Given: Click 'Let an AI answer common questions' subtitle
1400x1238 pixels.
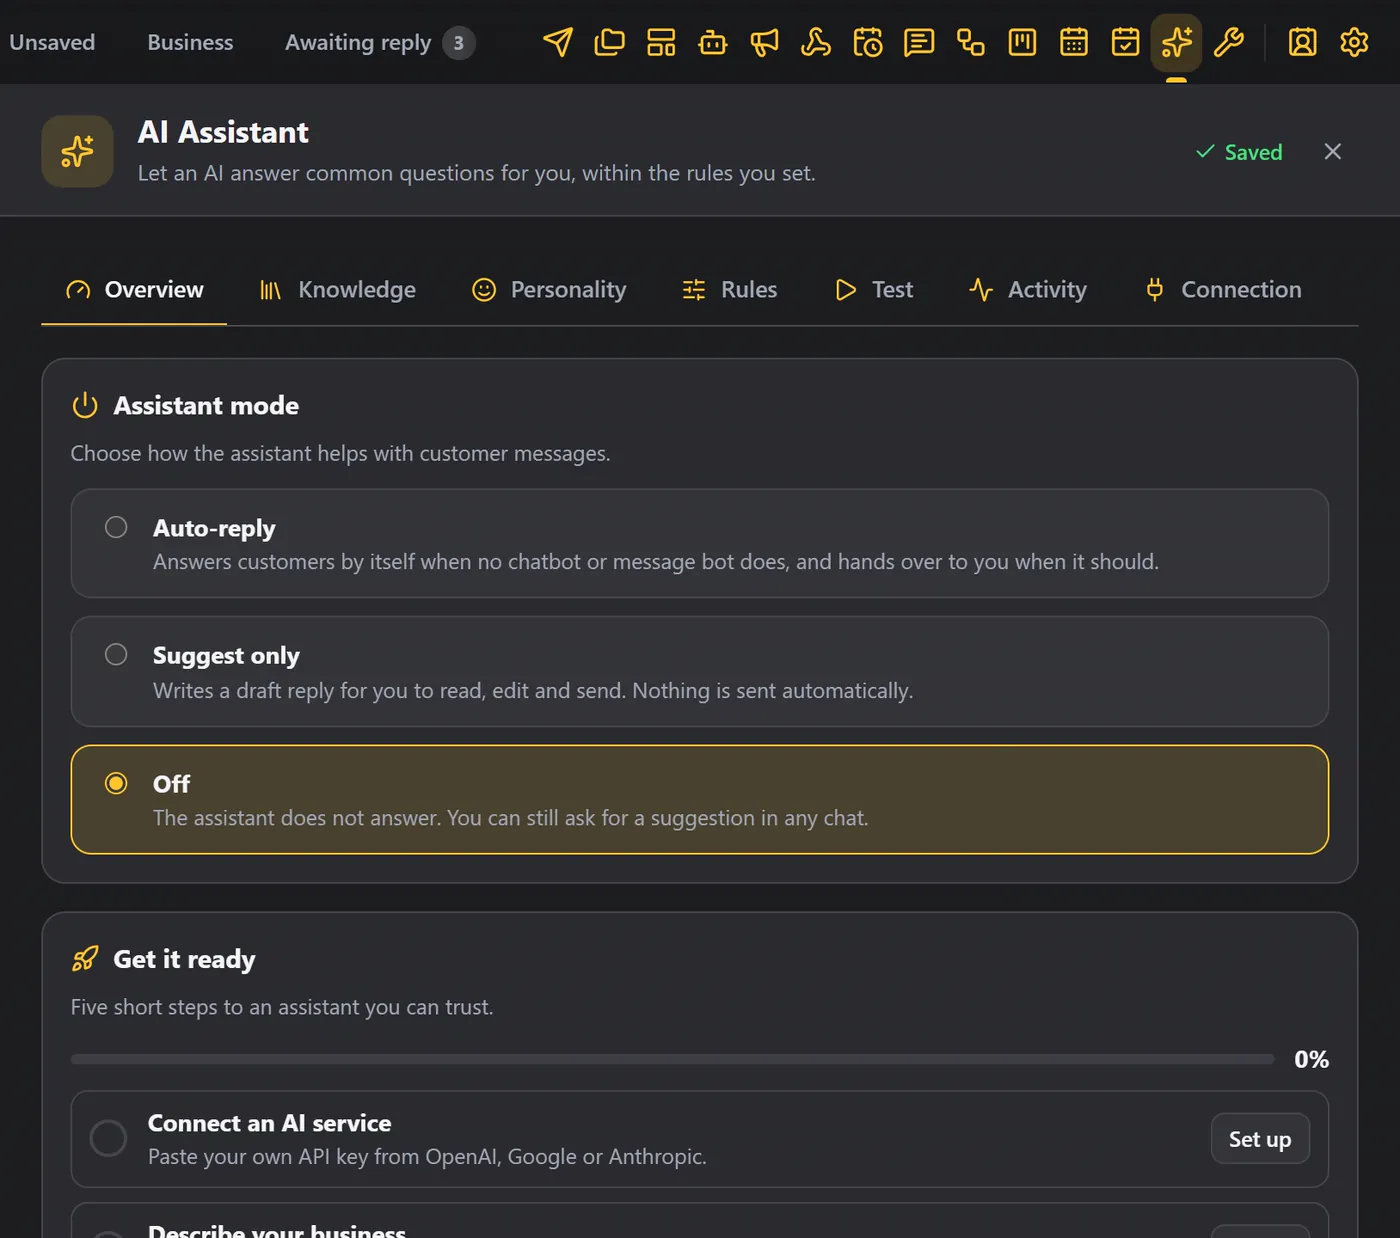Looking at the screenshot, I should 476,173.
